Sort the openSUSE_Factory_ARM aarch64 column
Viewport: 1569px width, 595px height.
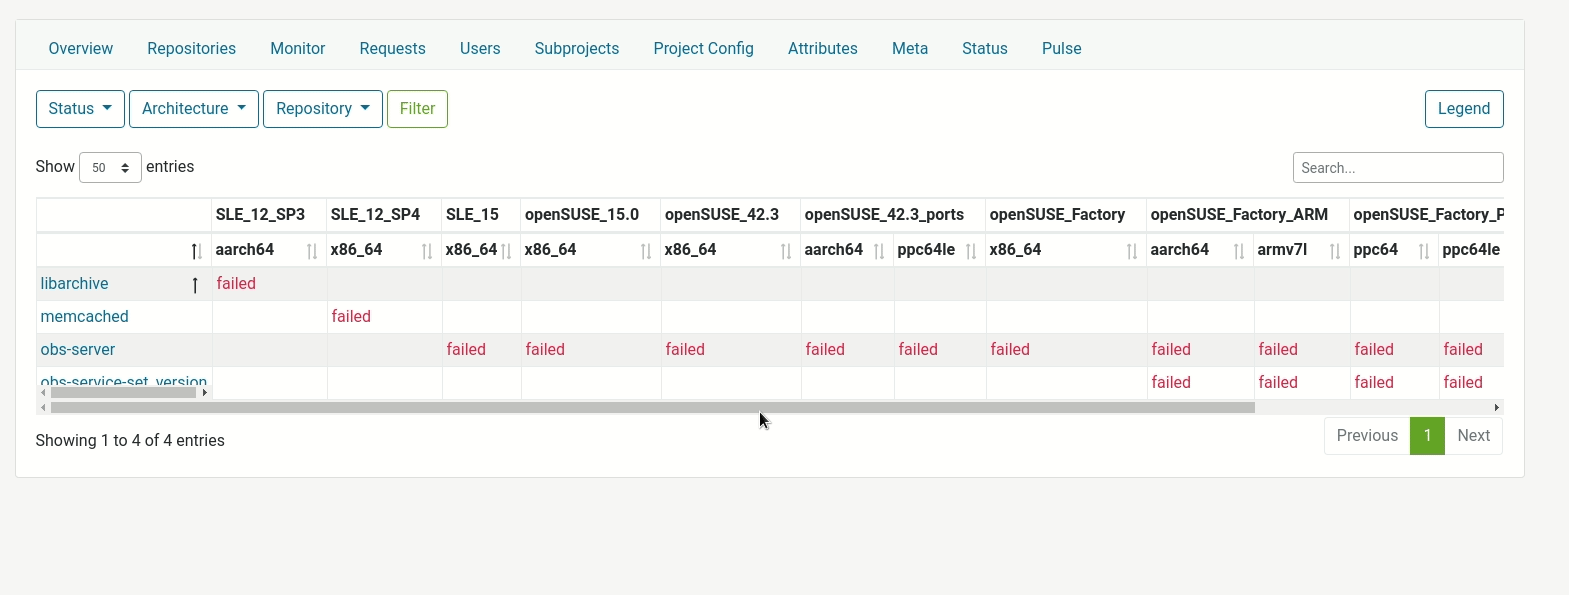pos(1239,251)
